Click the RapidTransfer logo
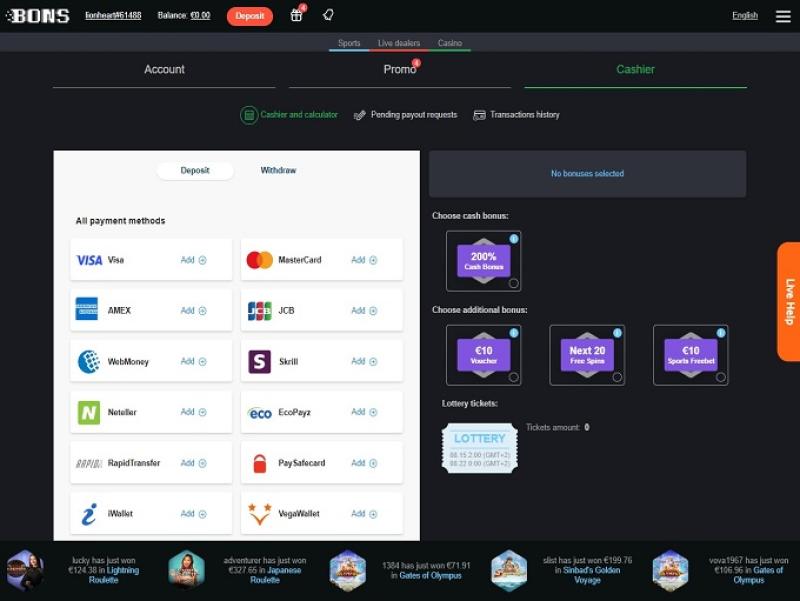This screenshot has width=800, height=601. [x=89, y=463]
